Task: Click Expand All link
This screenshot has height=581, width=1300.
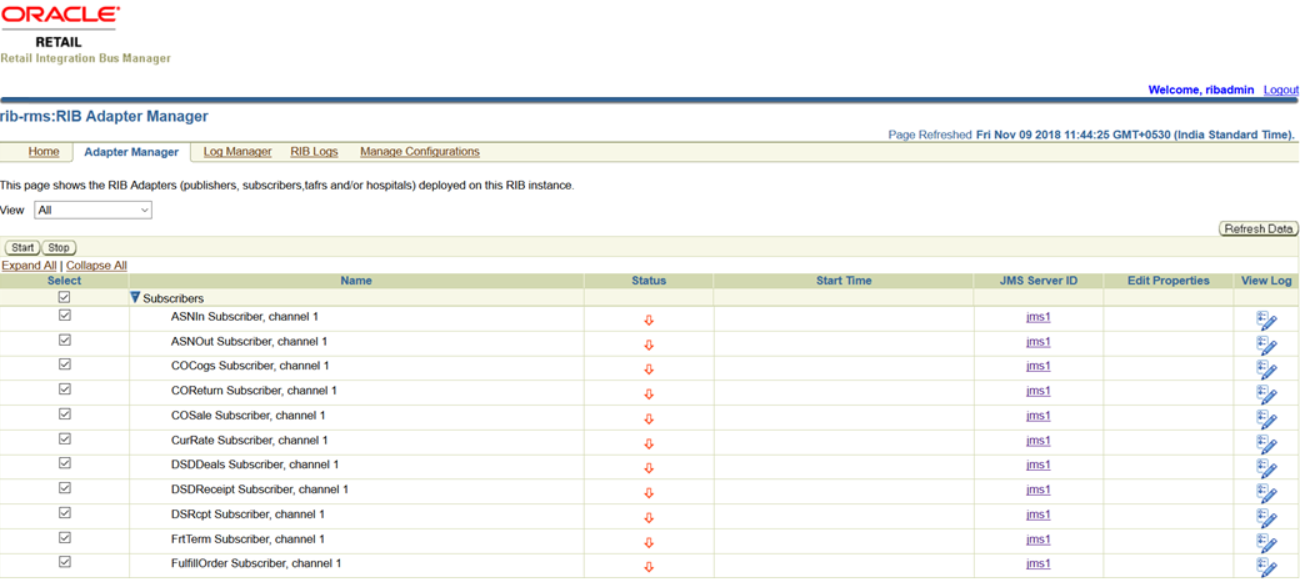Action: point(29,265)
